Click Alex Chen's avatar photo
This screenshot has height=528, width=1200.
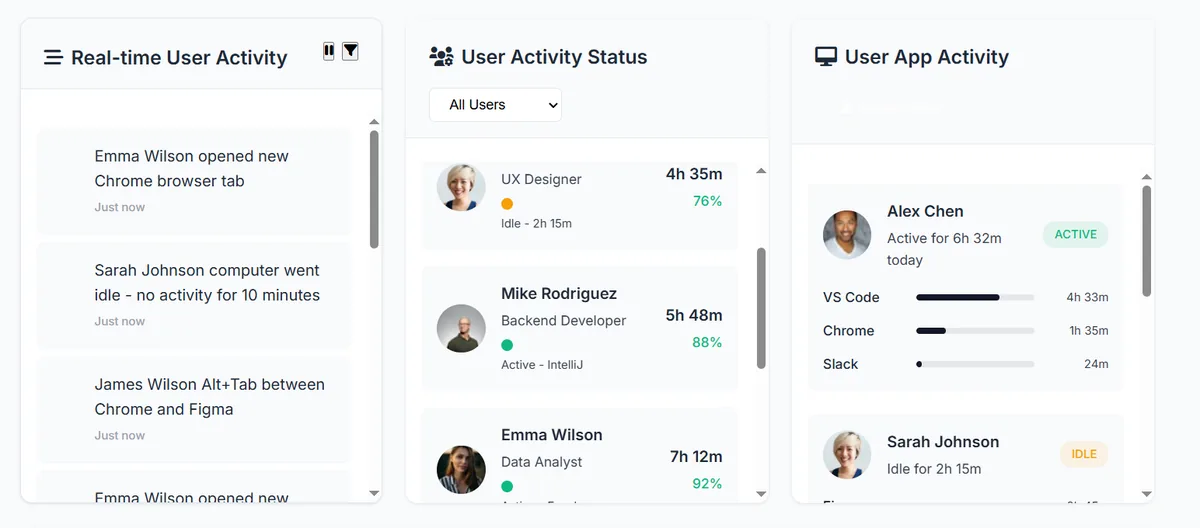[847, 235]
